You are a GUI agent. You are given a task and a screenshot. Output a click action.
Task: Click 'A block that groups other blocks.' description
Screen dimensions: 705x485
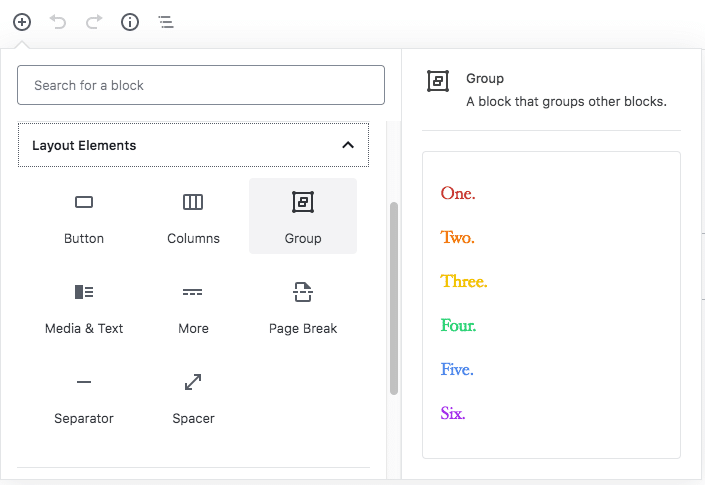click(566, 102)
